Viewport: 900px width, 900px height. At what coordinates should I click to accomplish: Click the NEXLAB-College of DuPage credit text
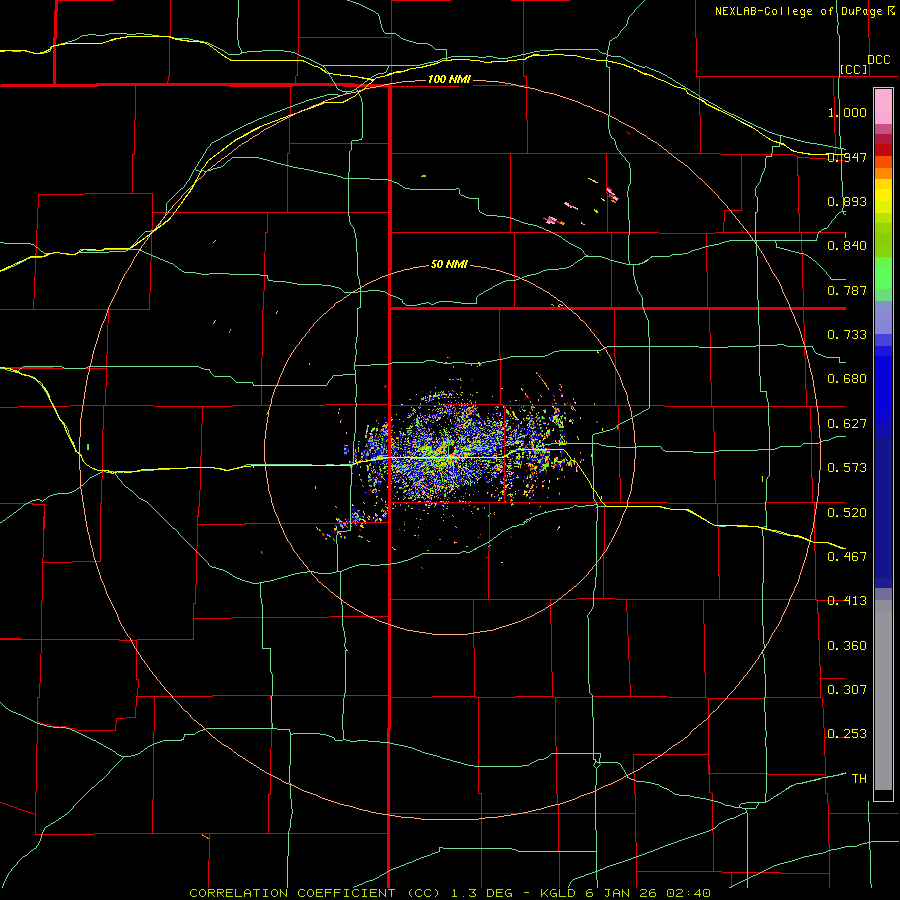(804, 11)
